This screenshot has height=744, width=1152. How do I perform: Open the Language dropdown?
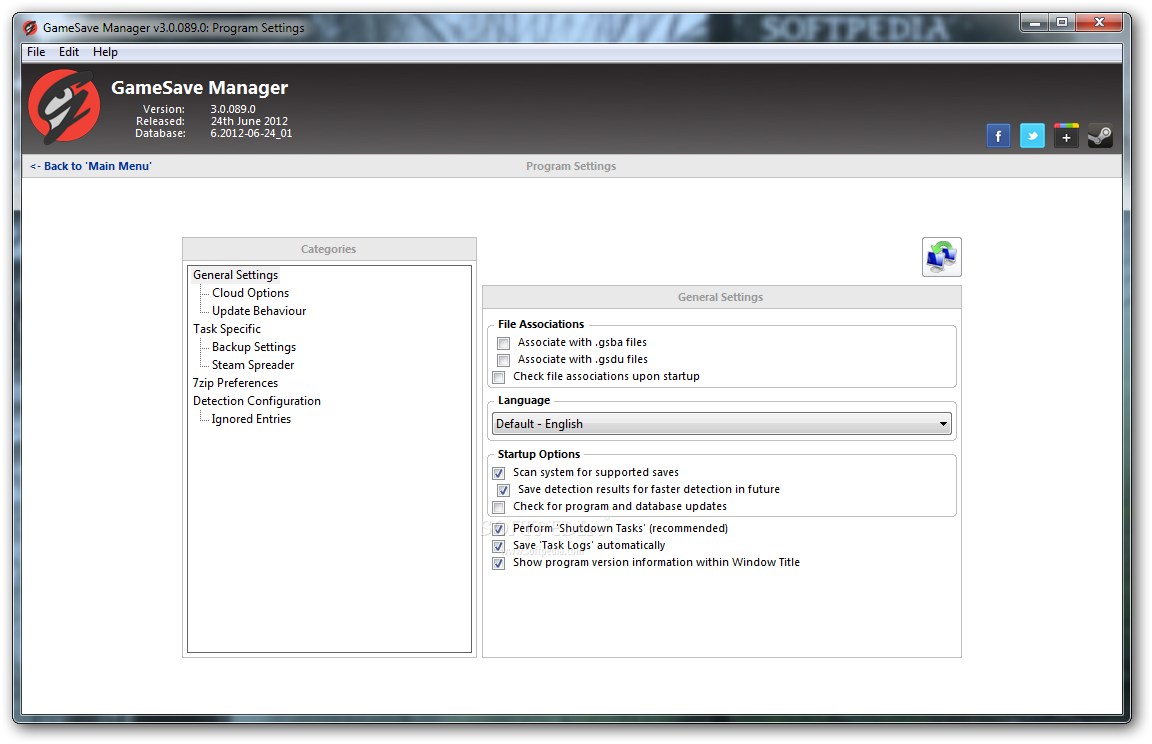click(x=721, y=424)
